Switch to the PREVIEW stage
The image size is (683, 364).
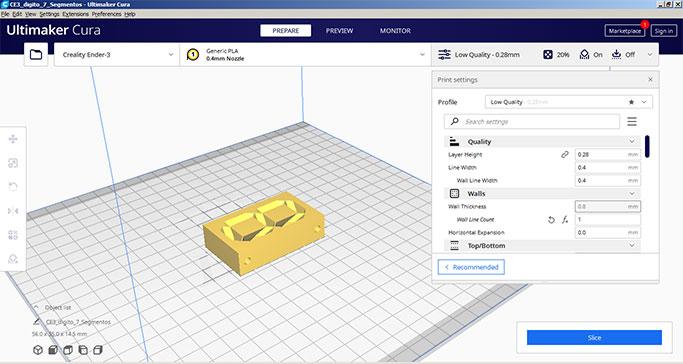[x=339, y=30]
